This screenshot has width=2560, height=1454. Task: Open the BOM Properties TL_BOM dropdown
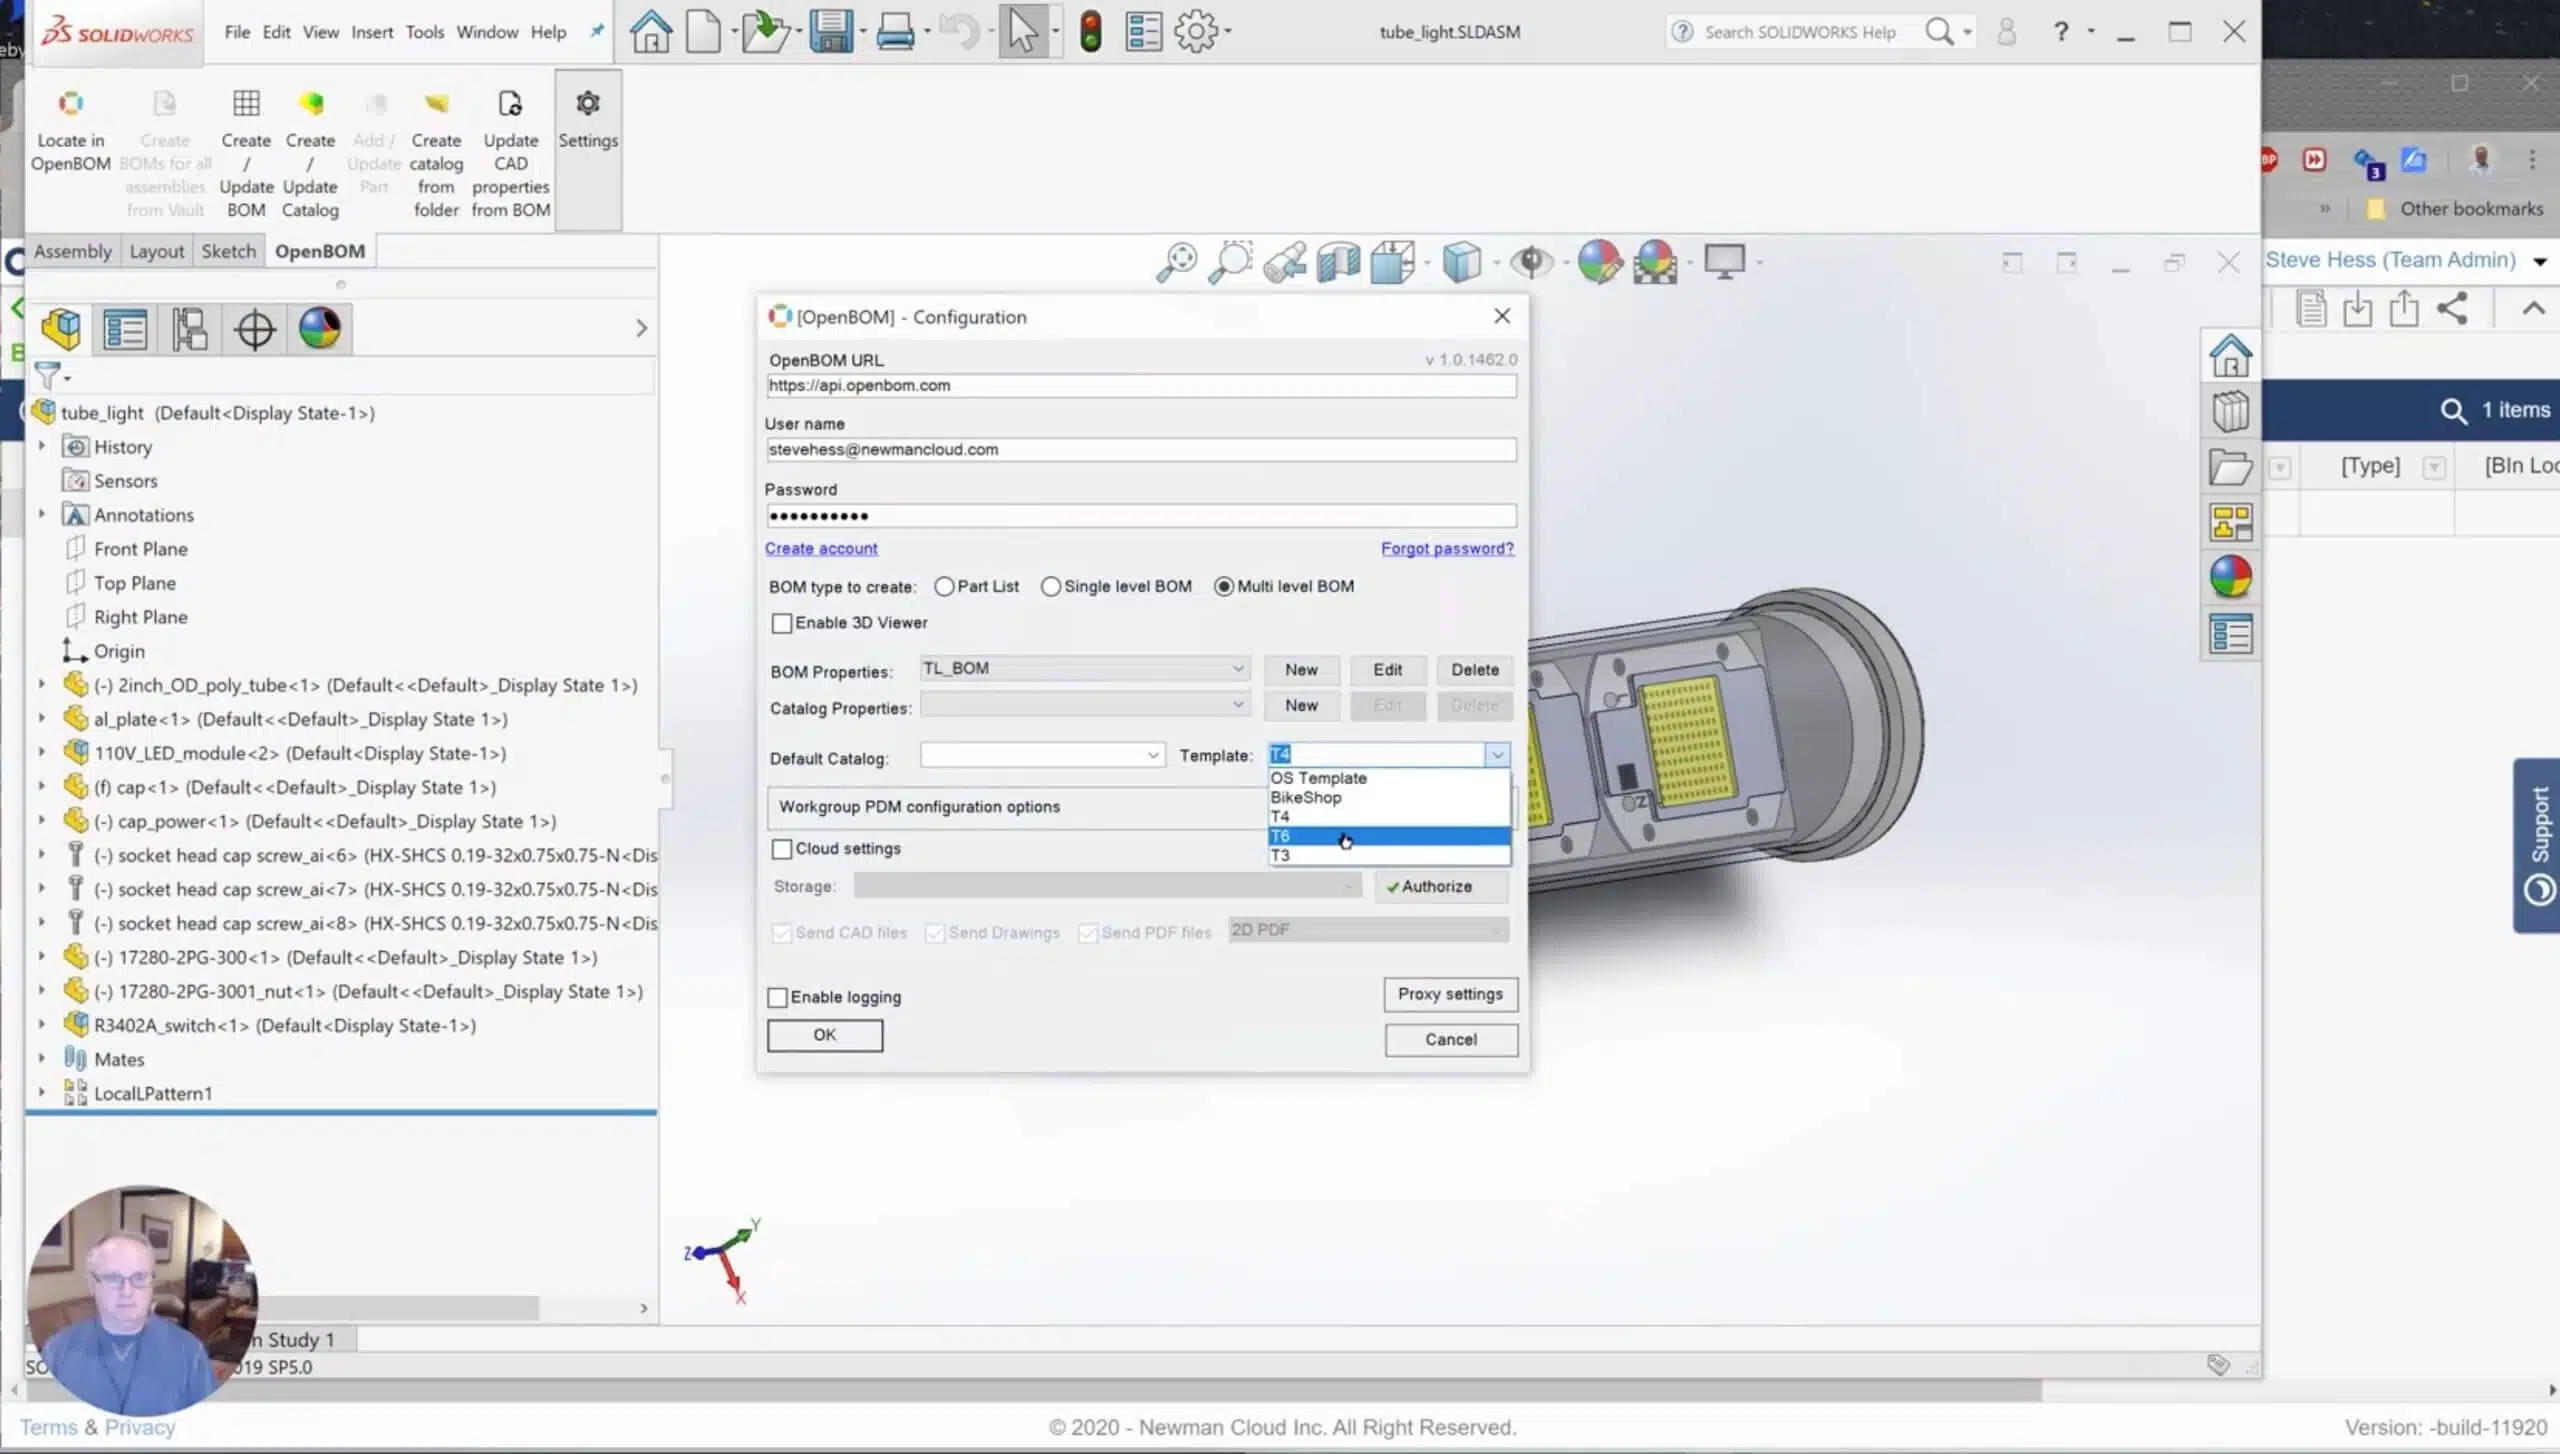tap(1084, 668)
